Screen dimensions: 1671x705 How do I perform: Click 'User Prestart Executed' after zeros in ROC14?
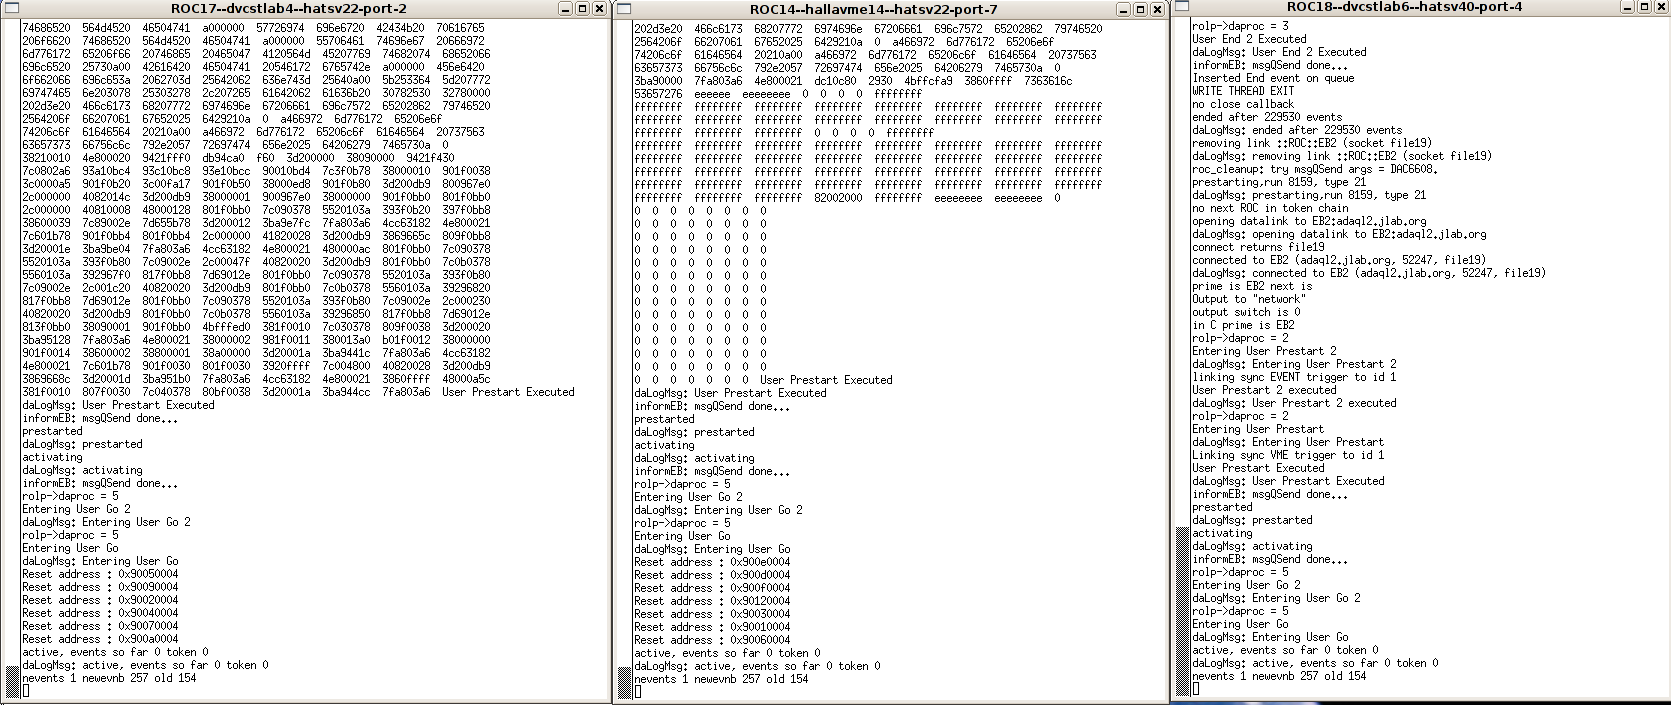826,380
